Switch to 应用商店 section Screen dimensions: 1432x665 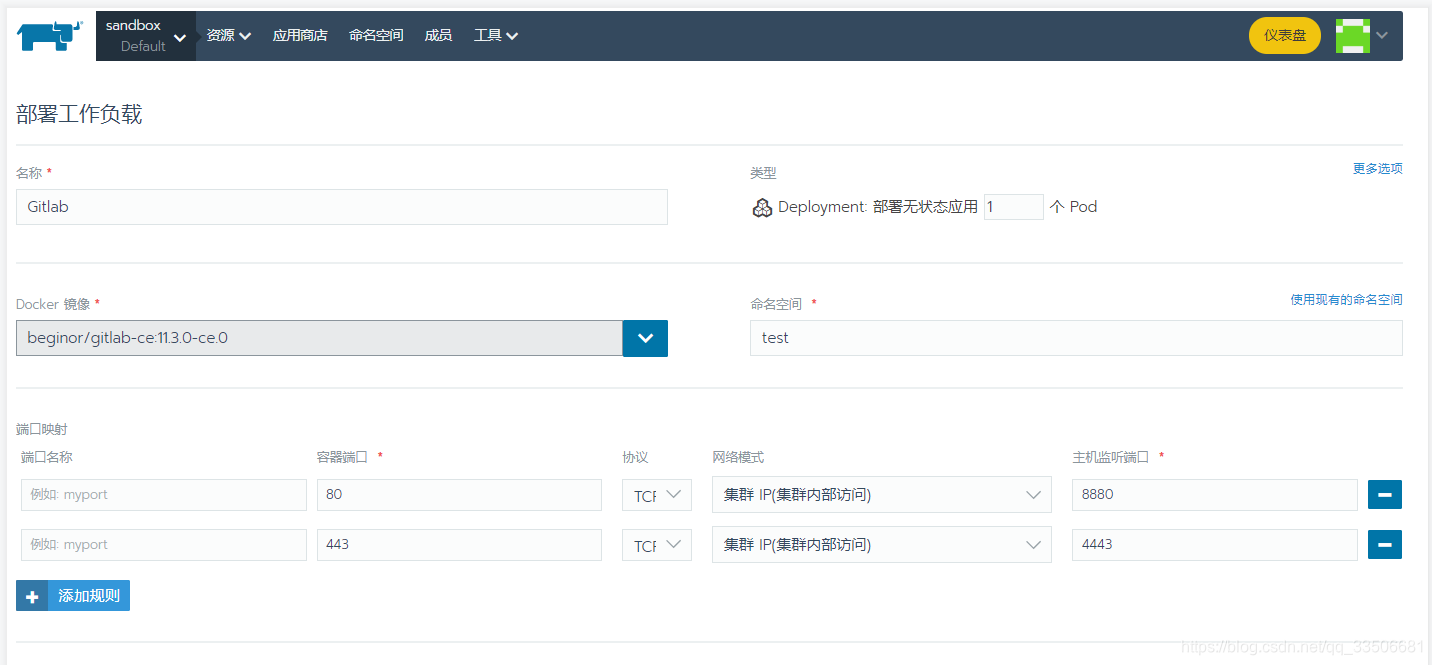click(x=300, y=33)
